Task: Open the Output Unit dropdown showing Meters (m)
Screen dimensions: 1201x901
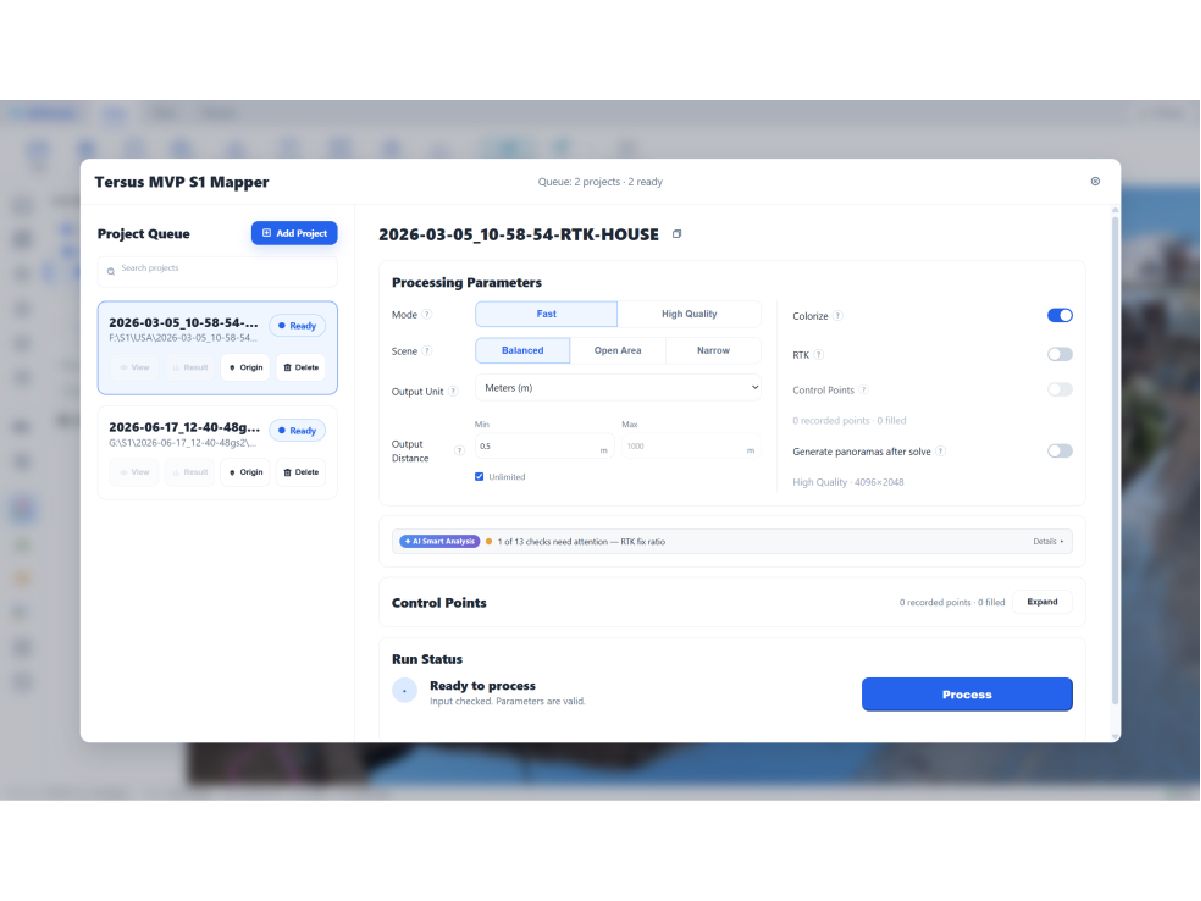Action: point(618,388)
